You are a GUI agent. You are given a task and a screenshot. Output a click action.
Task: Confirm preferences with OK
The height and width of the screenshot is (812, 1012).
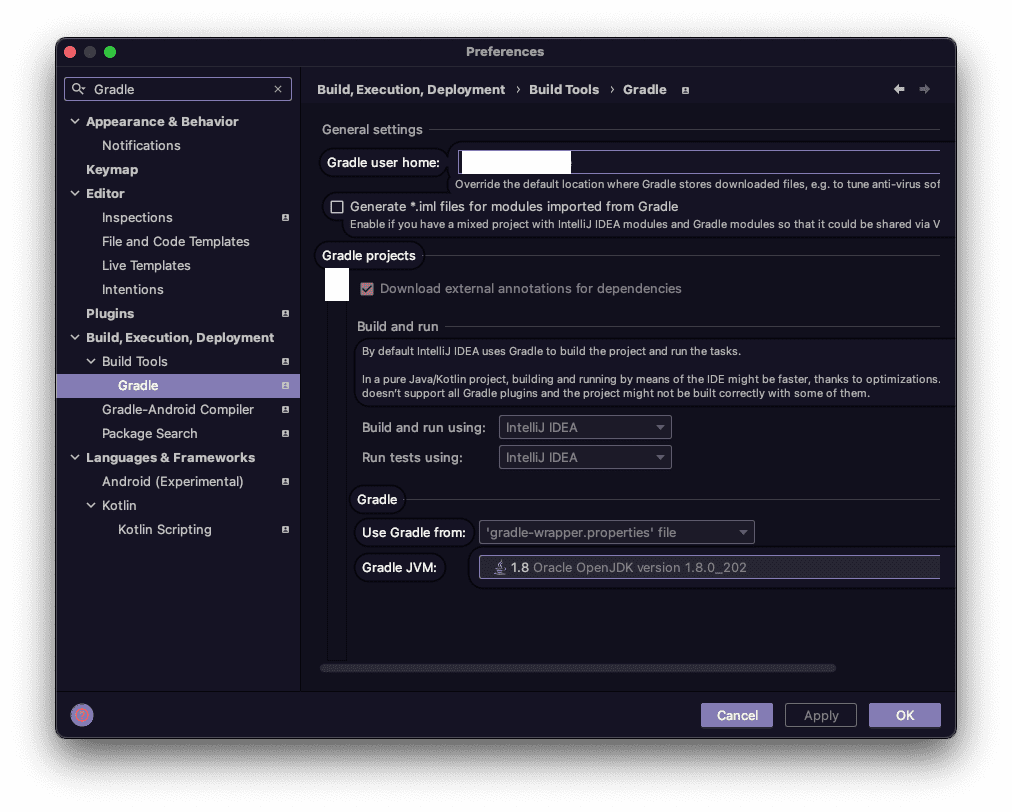904,715
